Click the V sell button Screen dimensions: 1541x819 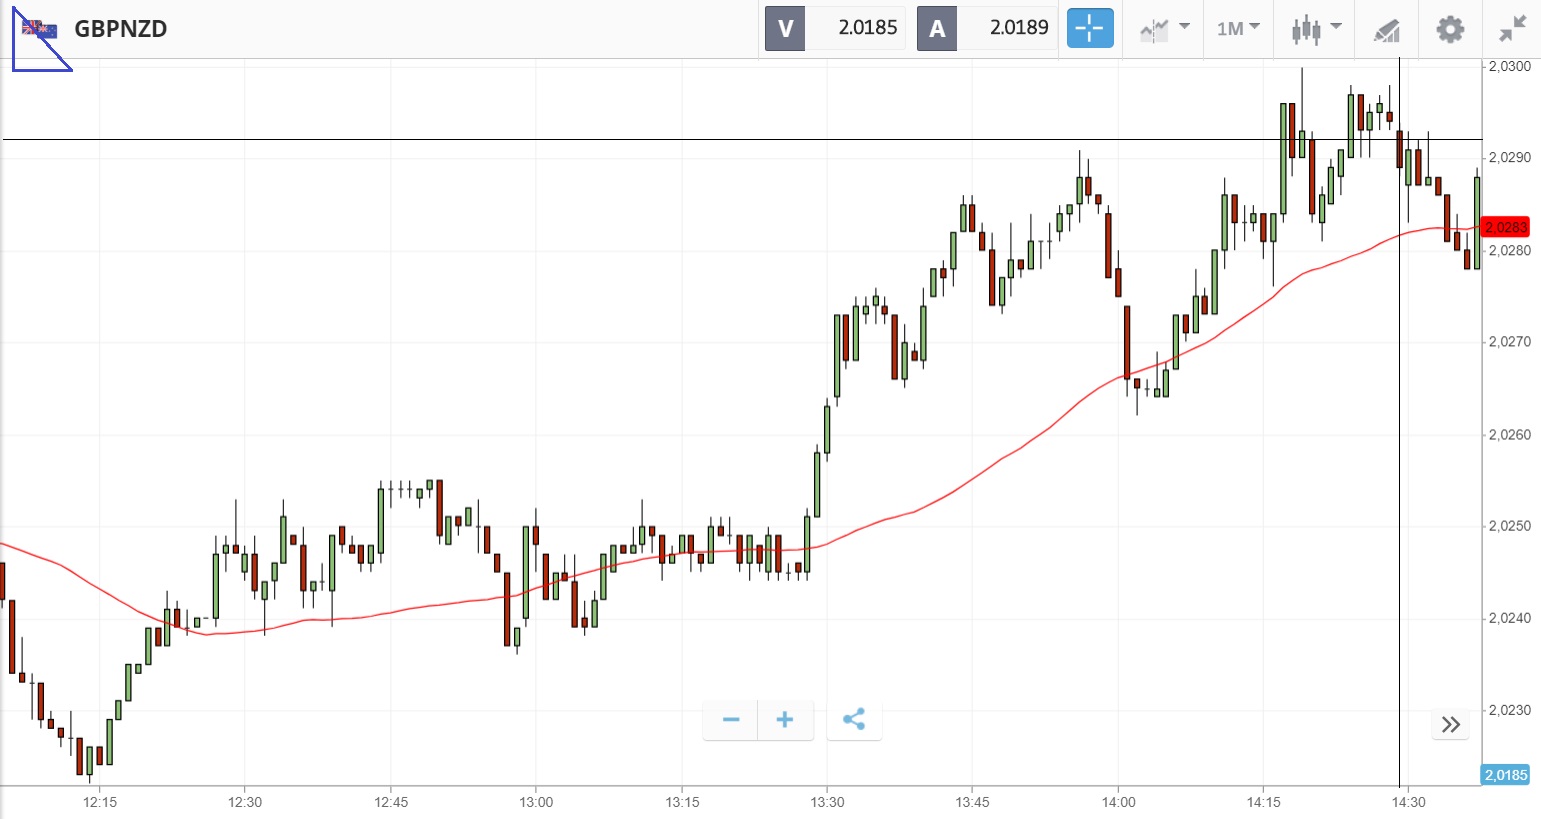click(785, 28)
